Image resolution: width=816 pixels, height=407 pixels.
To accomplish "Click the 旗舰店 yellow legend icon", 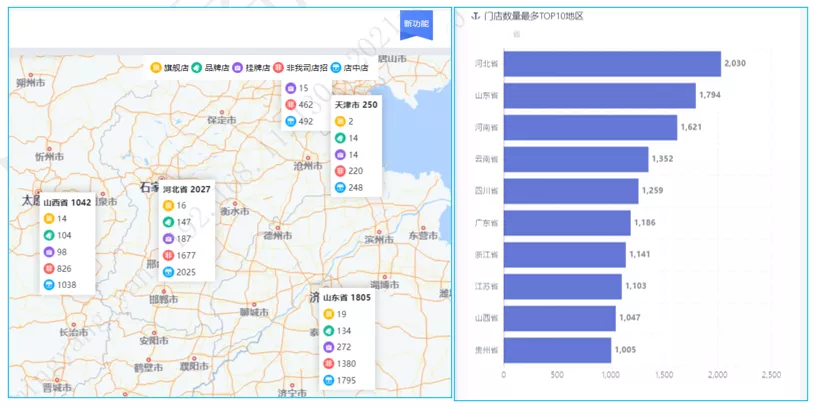I will (156, 67).
